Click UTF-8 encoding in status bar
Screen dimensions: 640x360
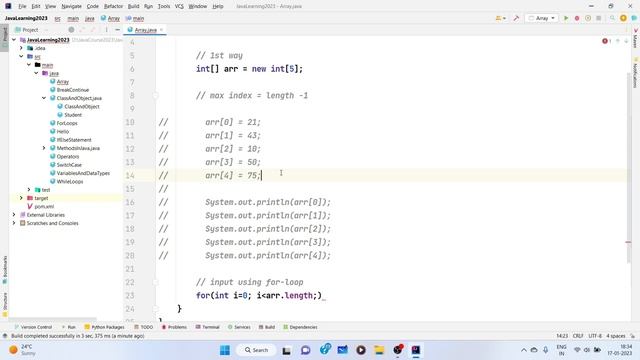[x=595, y=336]
